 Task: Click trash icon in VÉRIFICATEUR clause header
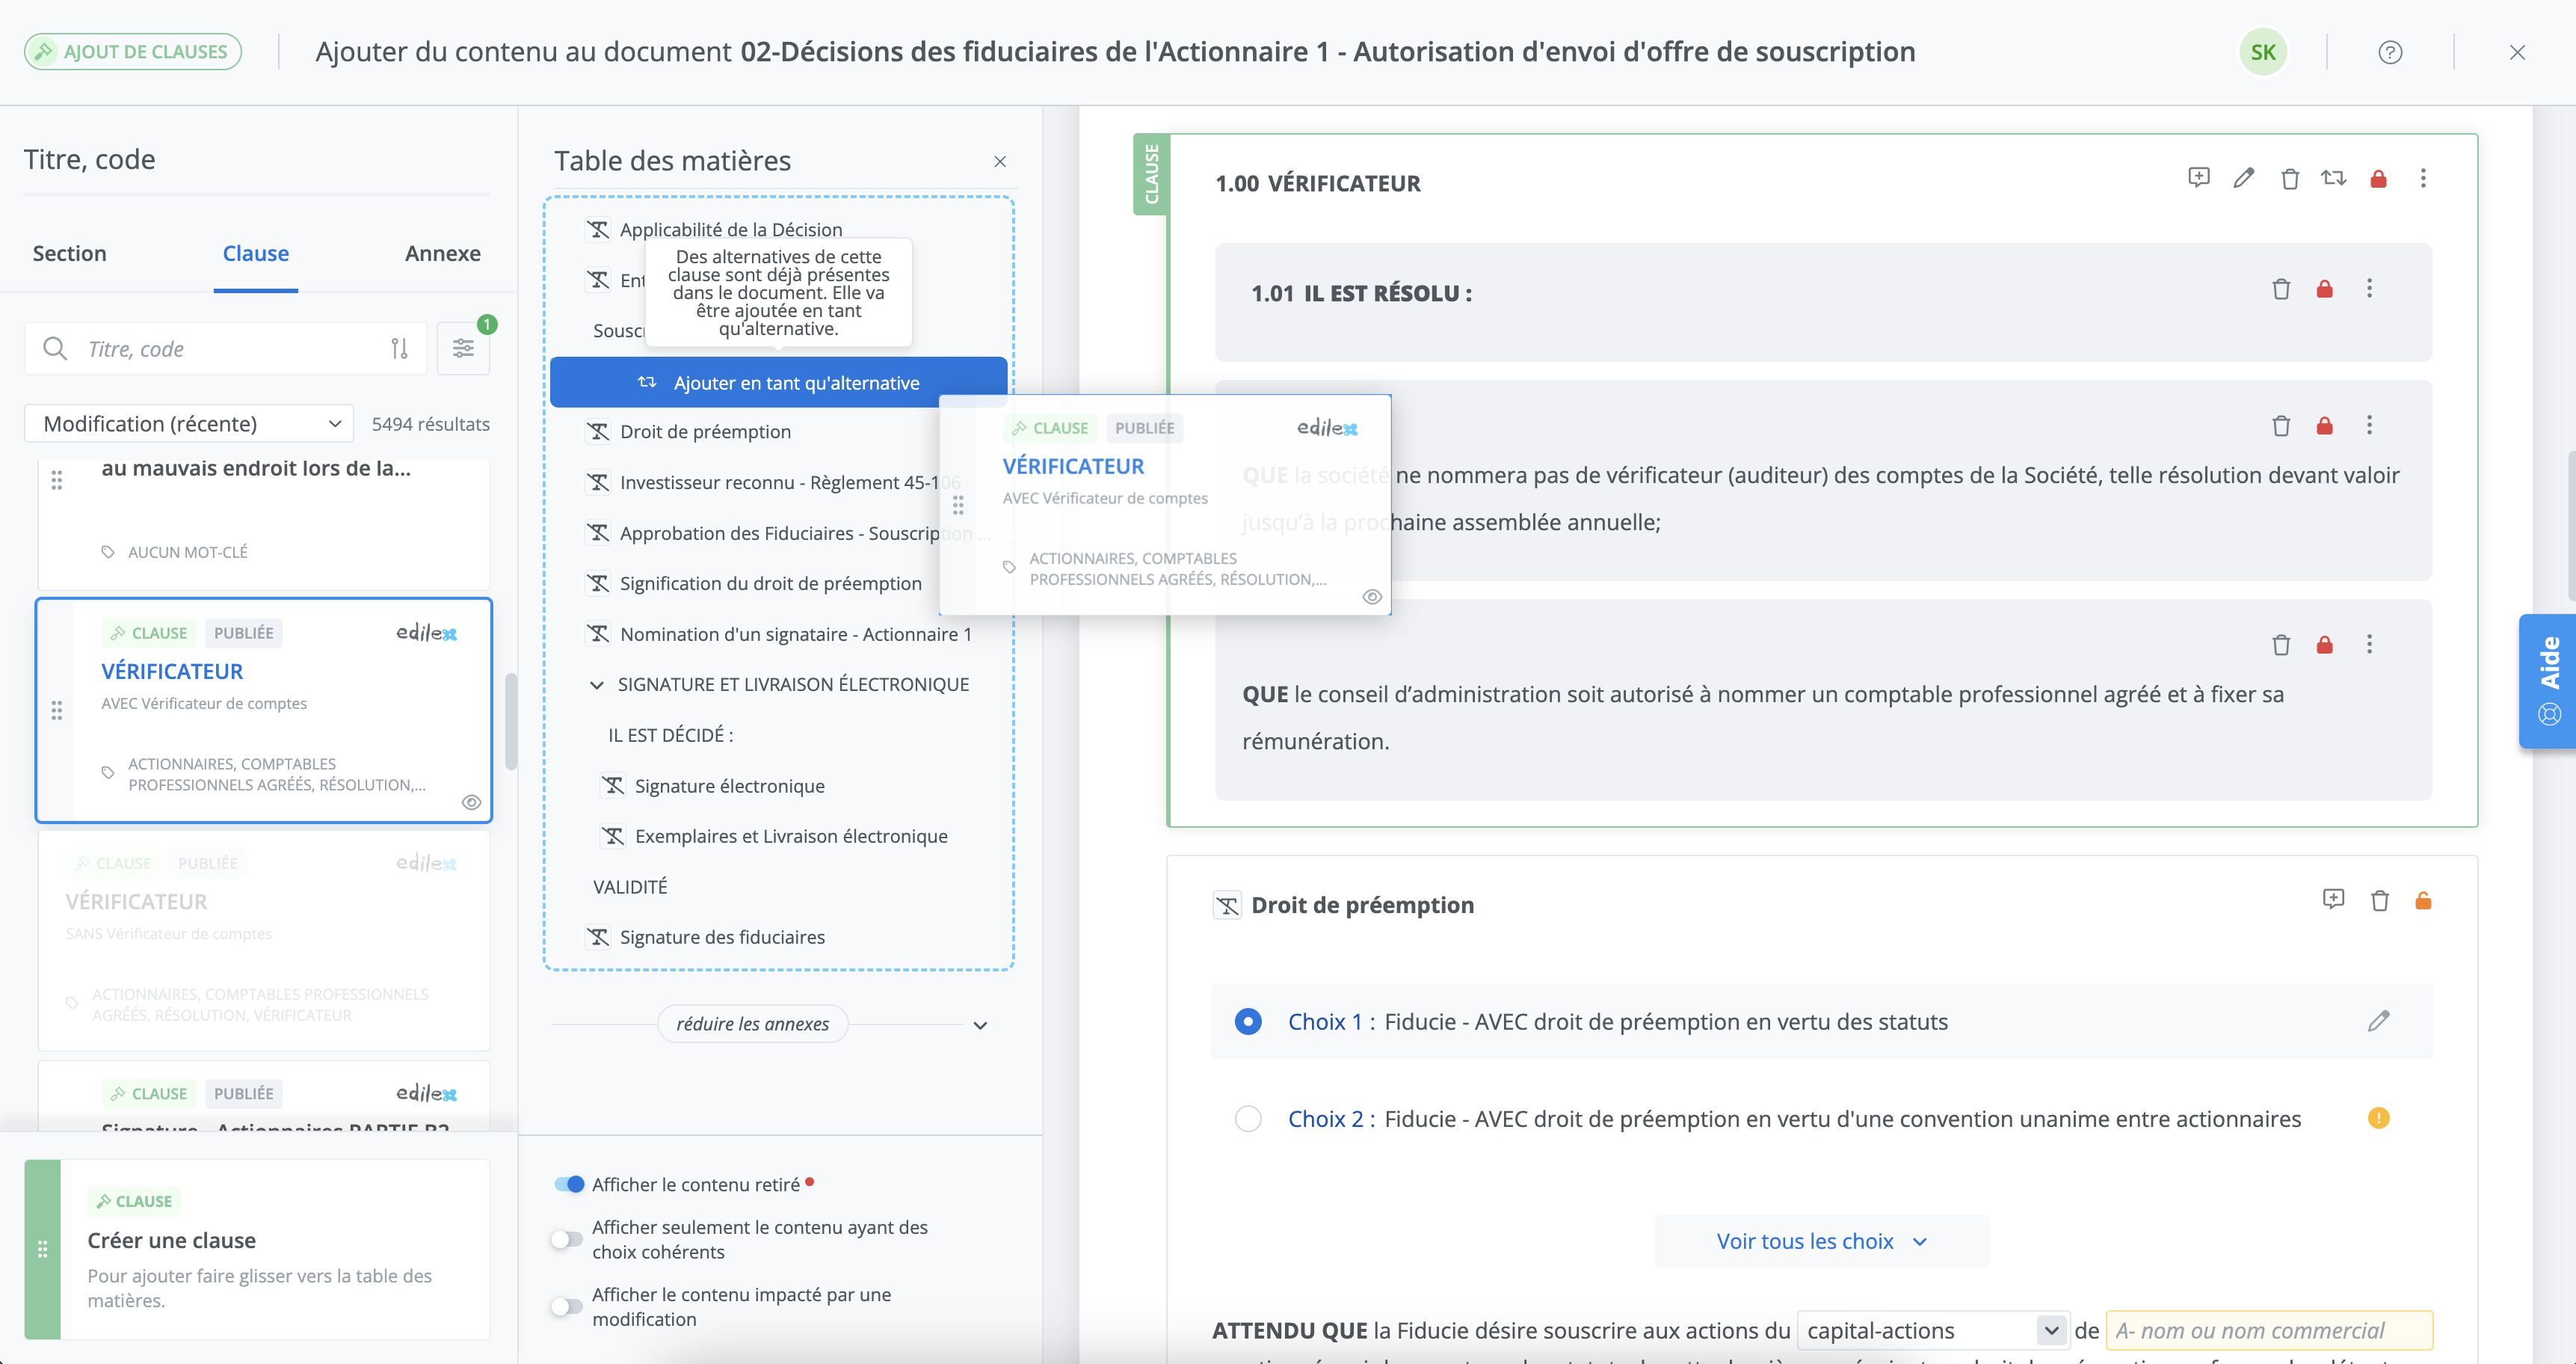click(x=2289, y=179)
